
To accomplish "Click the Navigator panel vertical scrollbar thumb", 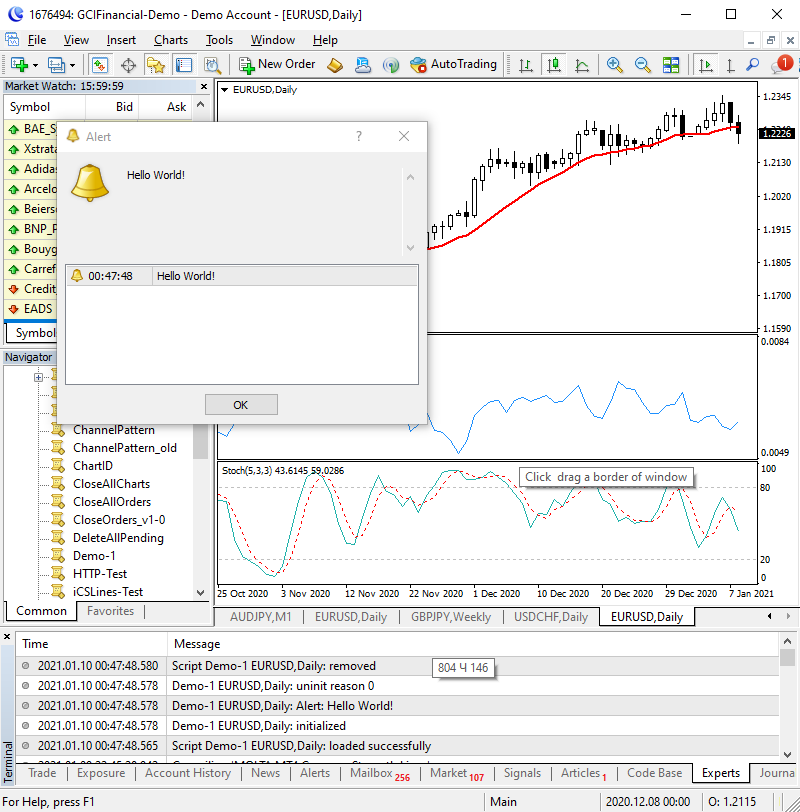I will (200, 440).
